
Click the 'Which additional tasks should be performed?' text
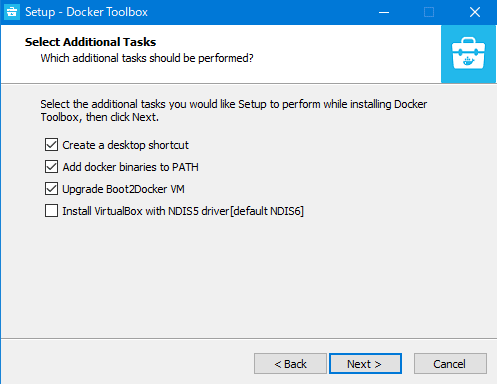[147, 58]
